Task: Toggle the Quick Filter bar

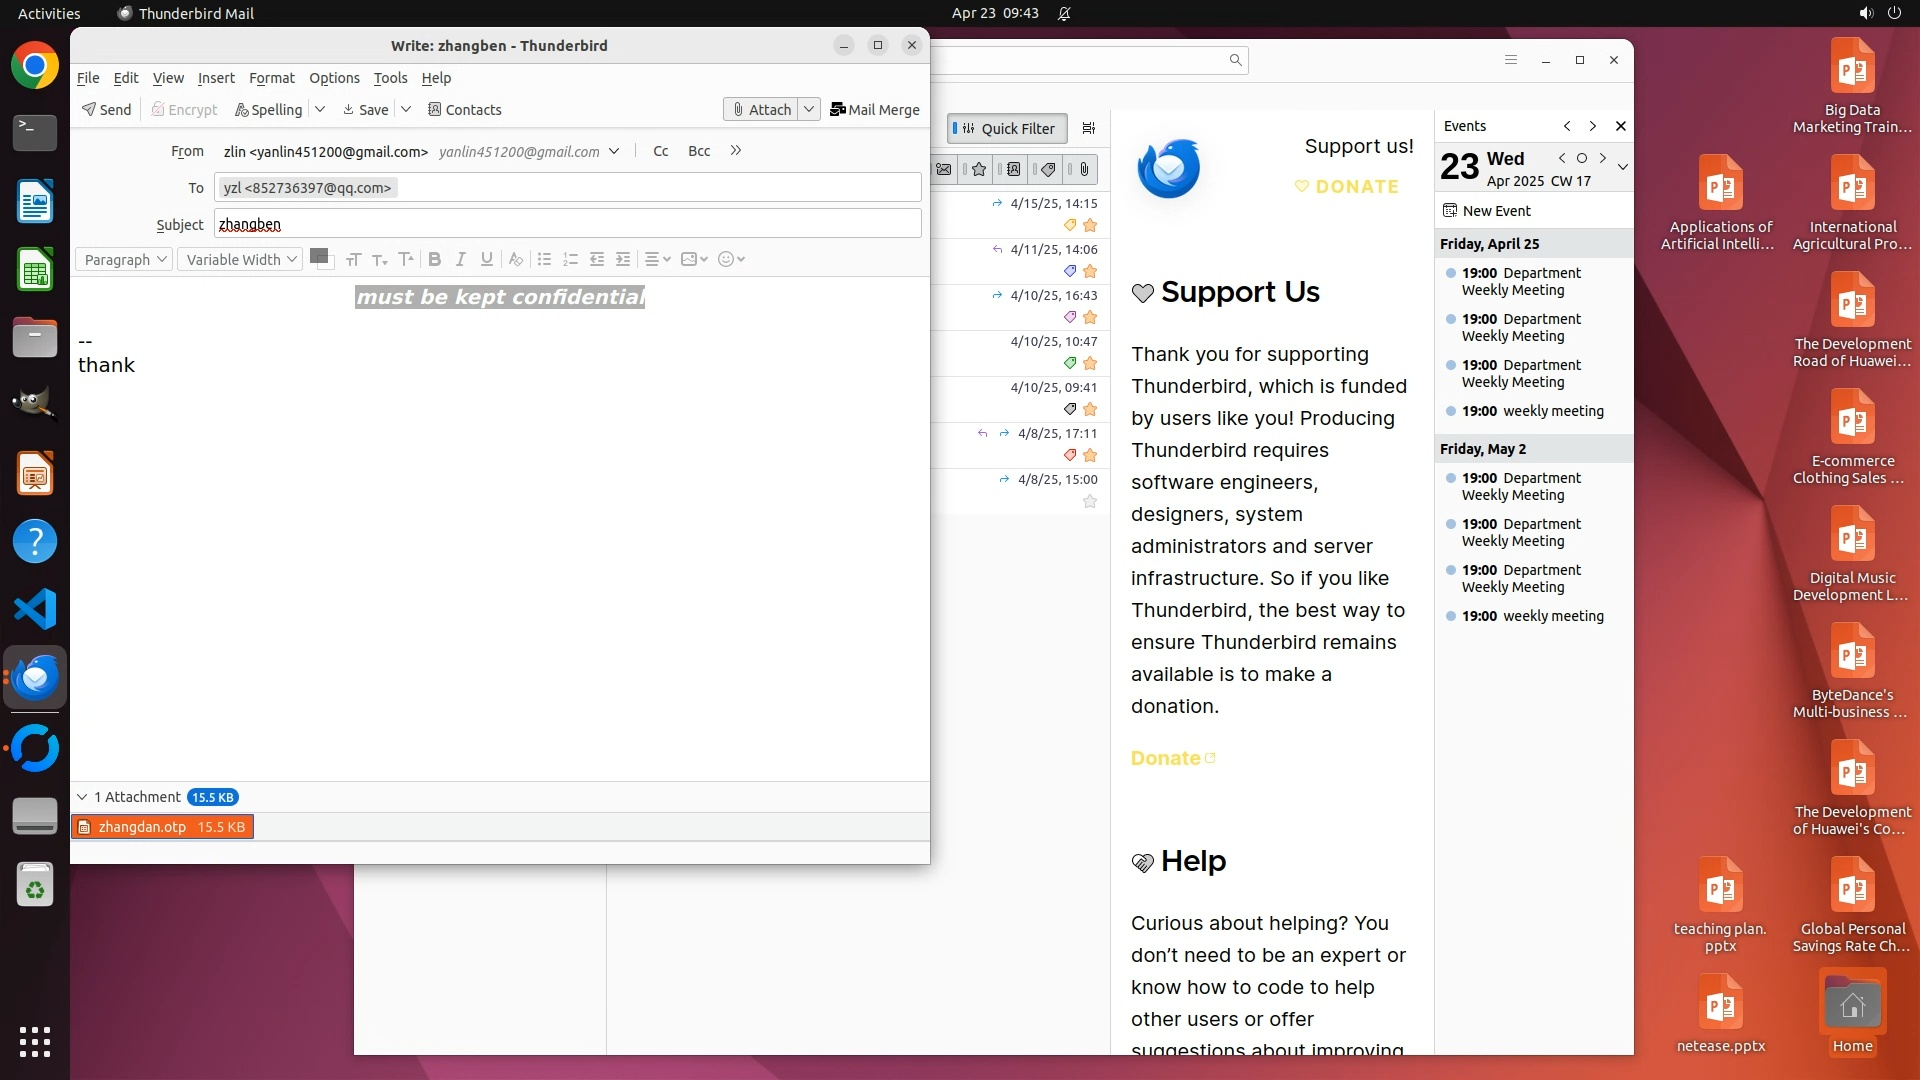Action: pos(1007,128)
